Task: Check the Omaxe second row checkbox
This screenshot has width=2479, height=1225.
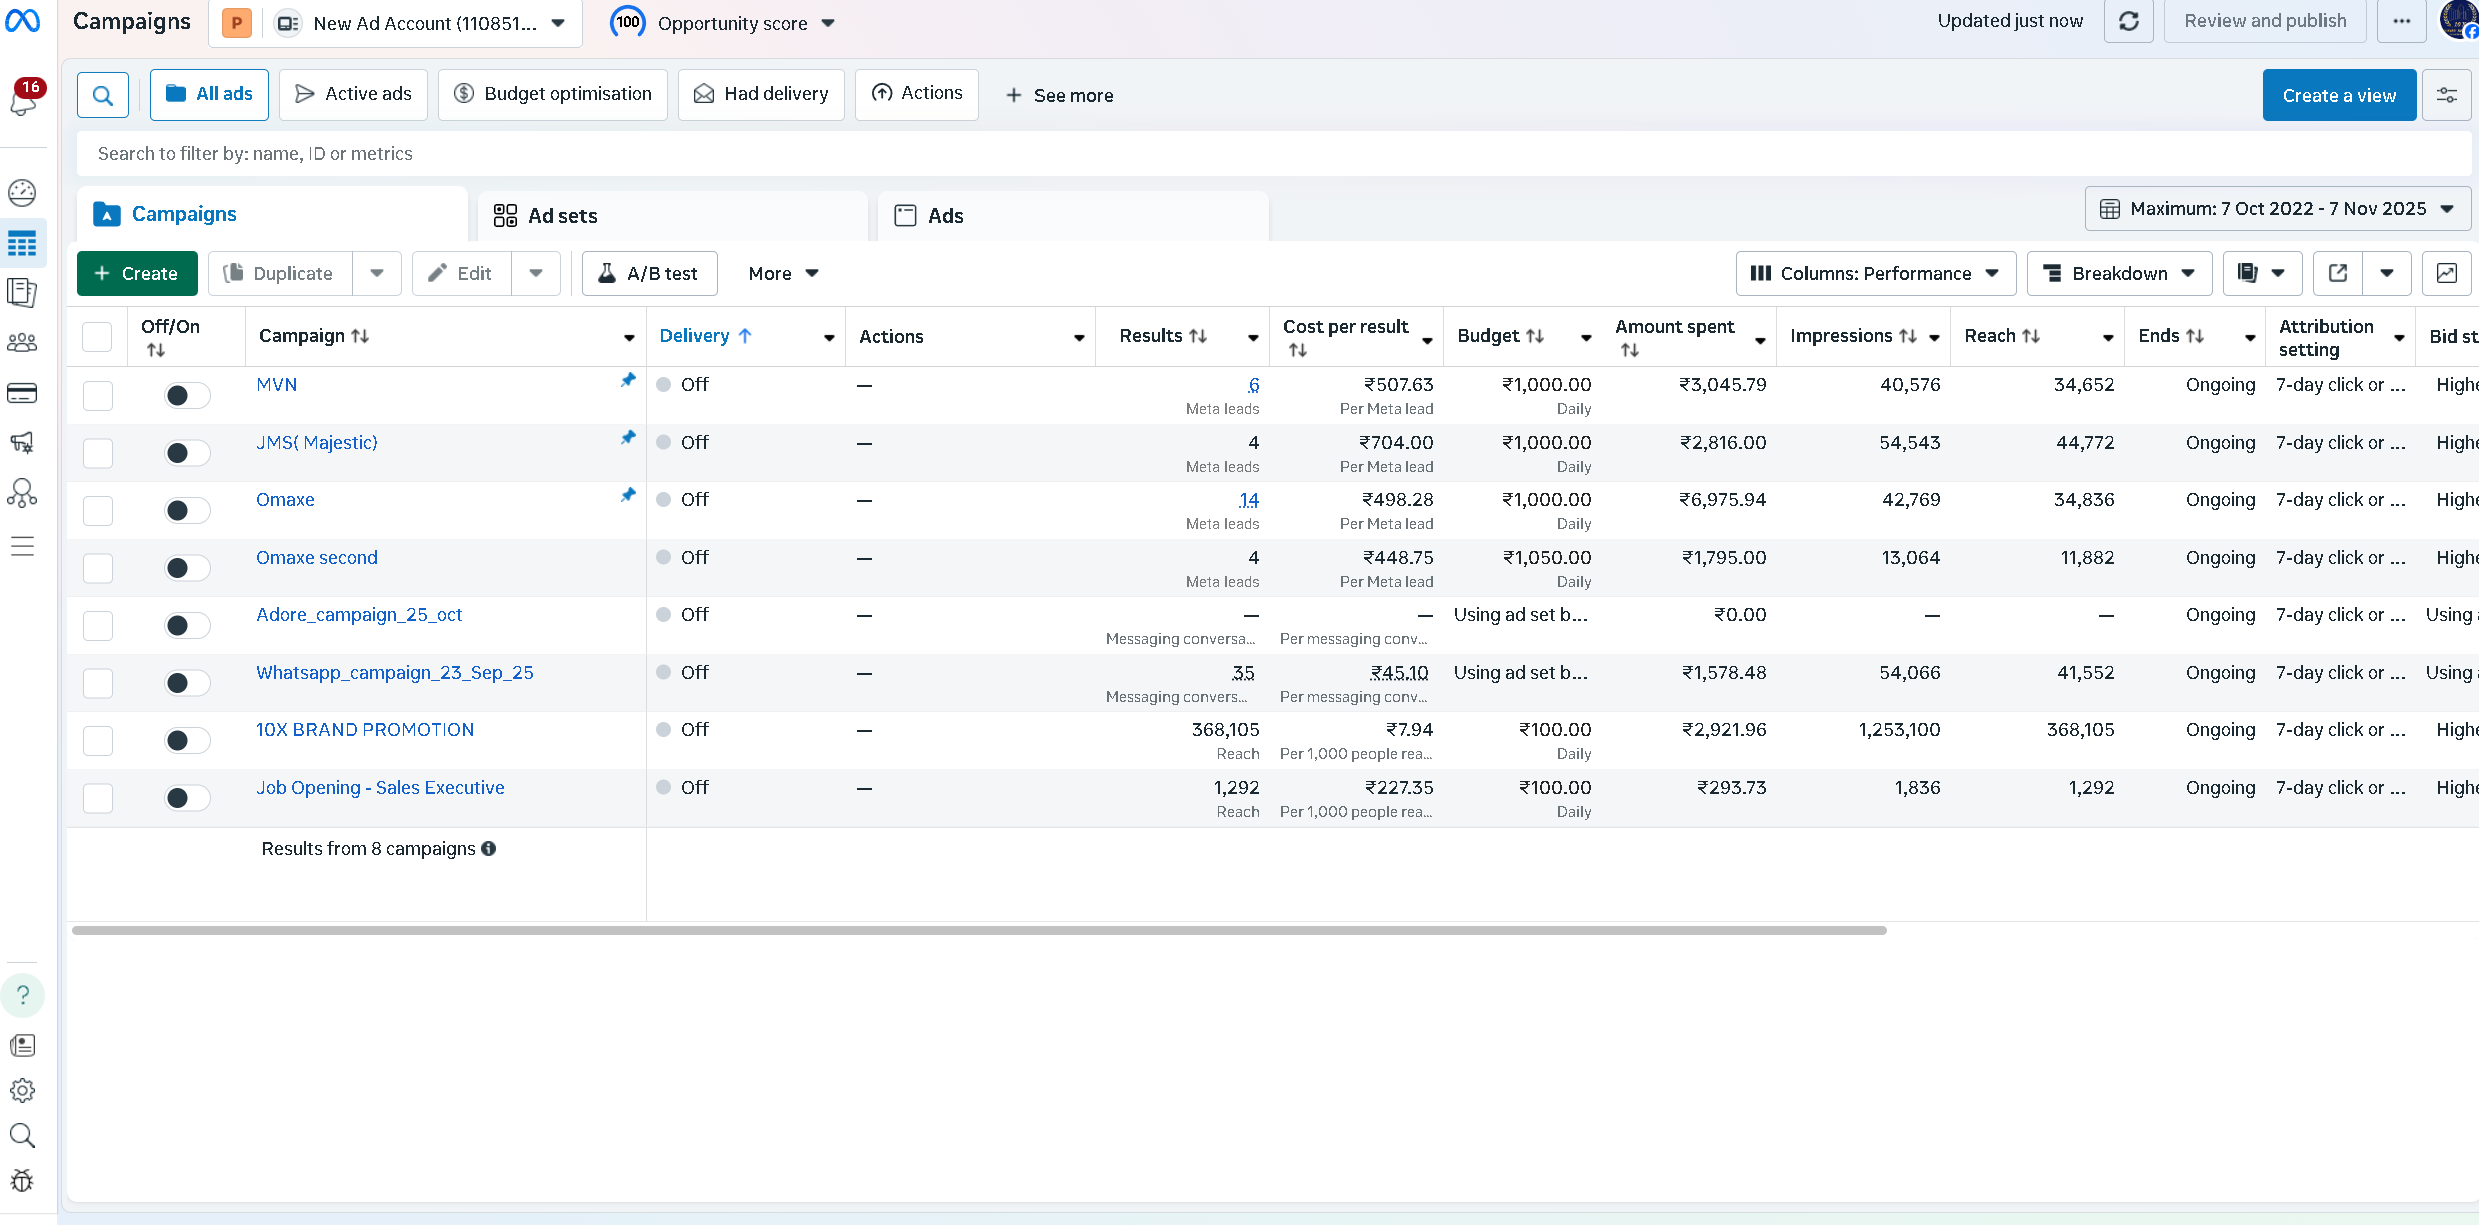Action: 98,568
